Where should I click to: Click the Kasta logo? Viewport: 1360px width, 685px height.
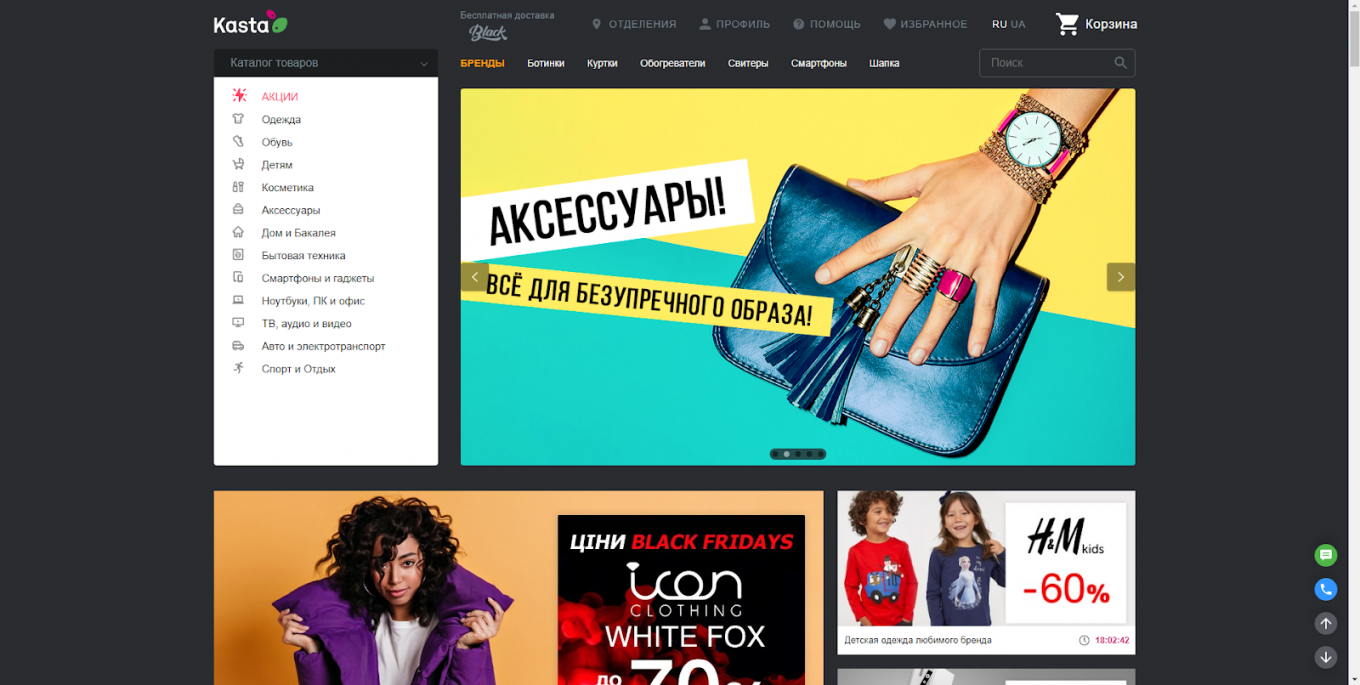(x=249, y=23)
